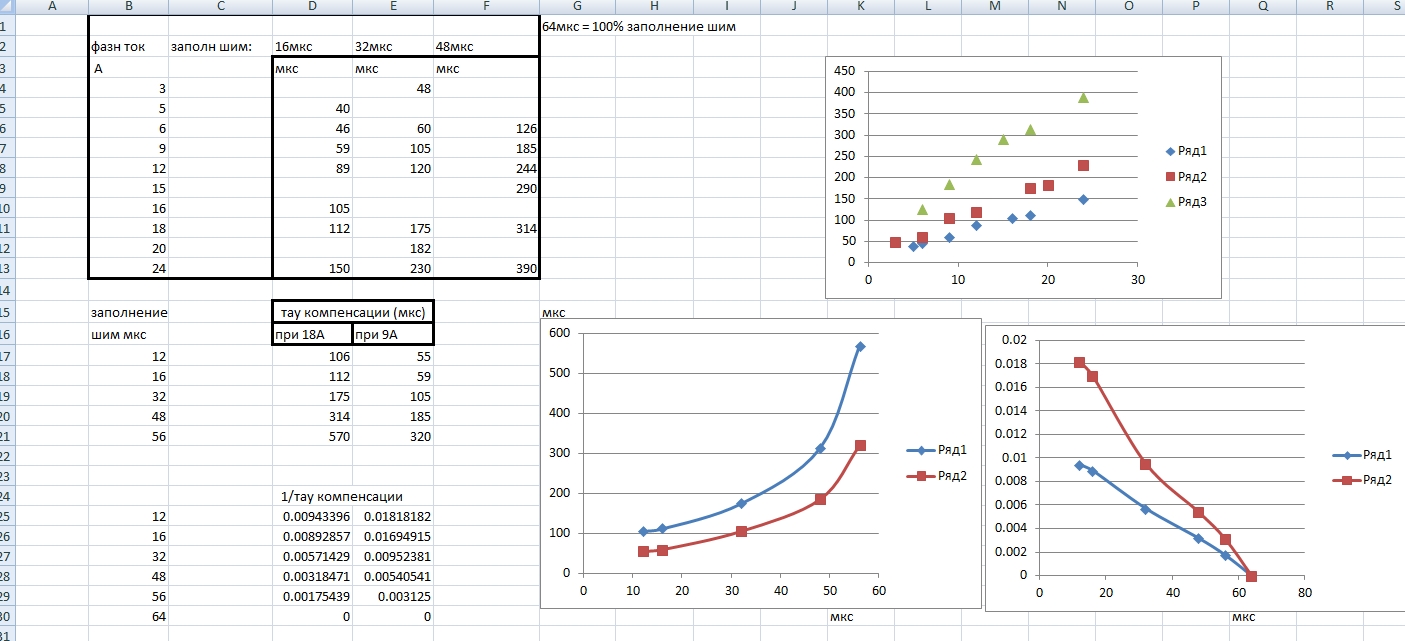Select the cell containing value 320
The width and height of the screenshot is (1405, 641).
[x=393, y=435]
